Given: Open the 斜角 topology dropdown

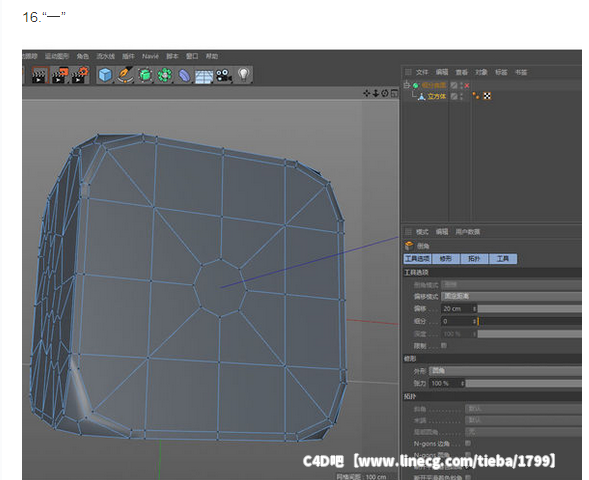Looking at the screenshot, I should (x=523, y=409).
